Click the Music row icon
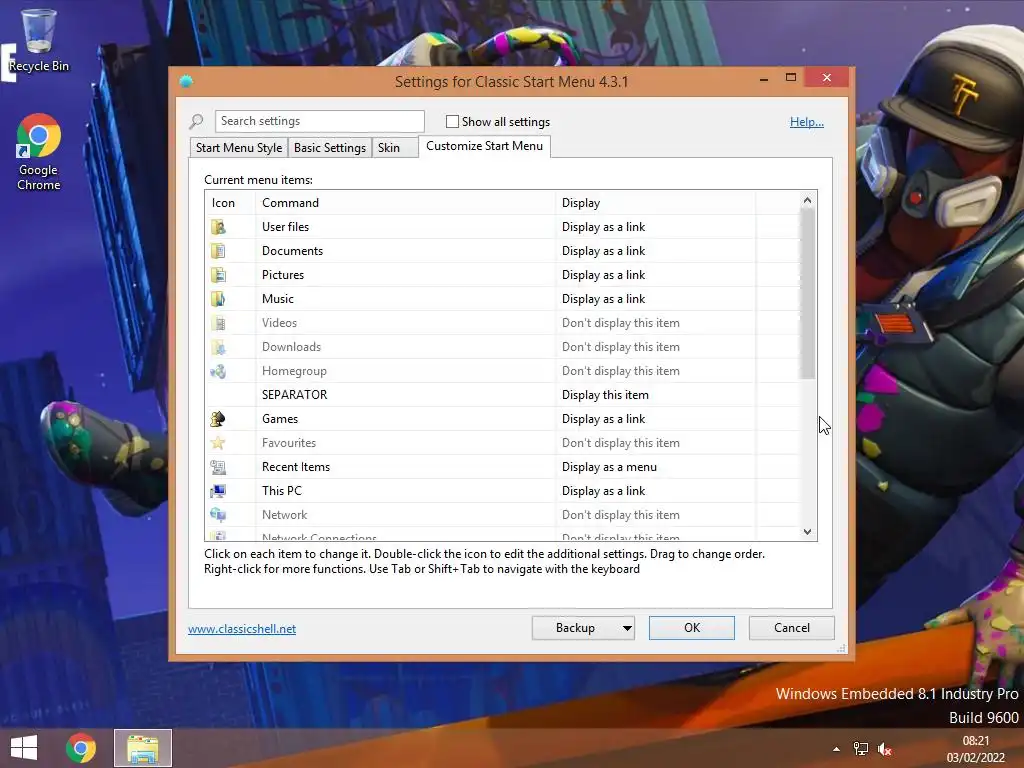 (x=218, y=299)
